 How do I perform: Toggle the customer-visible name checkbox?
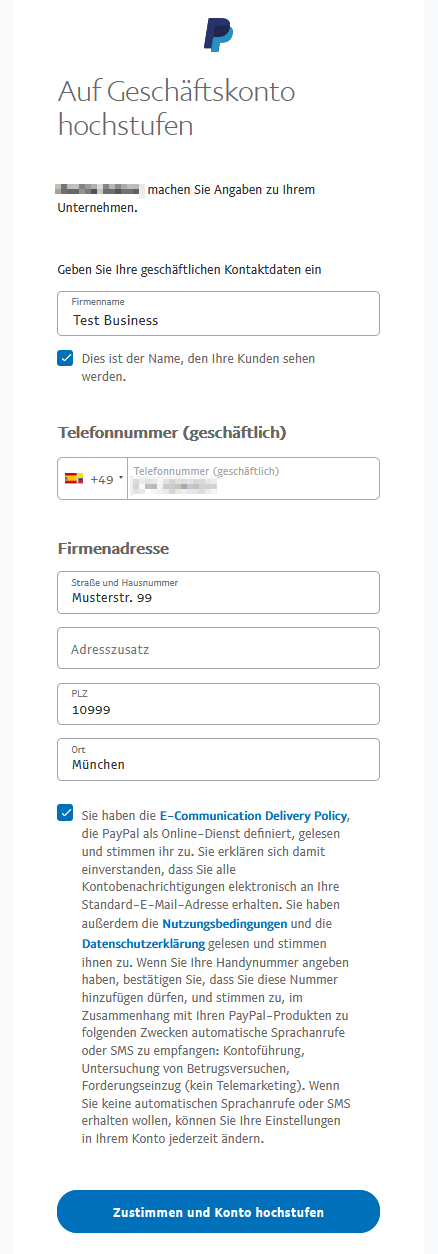(x=65, y=358)
